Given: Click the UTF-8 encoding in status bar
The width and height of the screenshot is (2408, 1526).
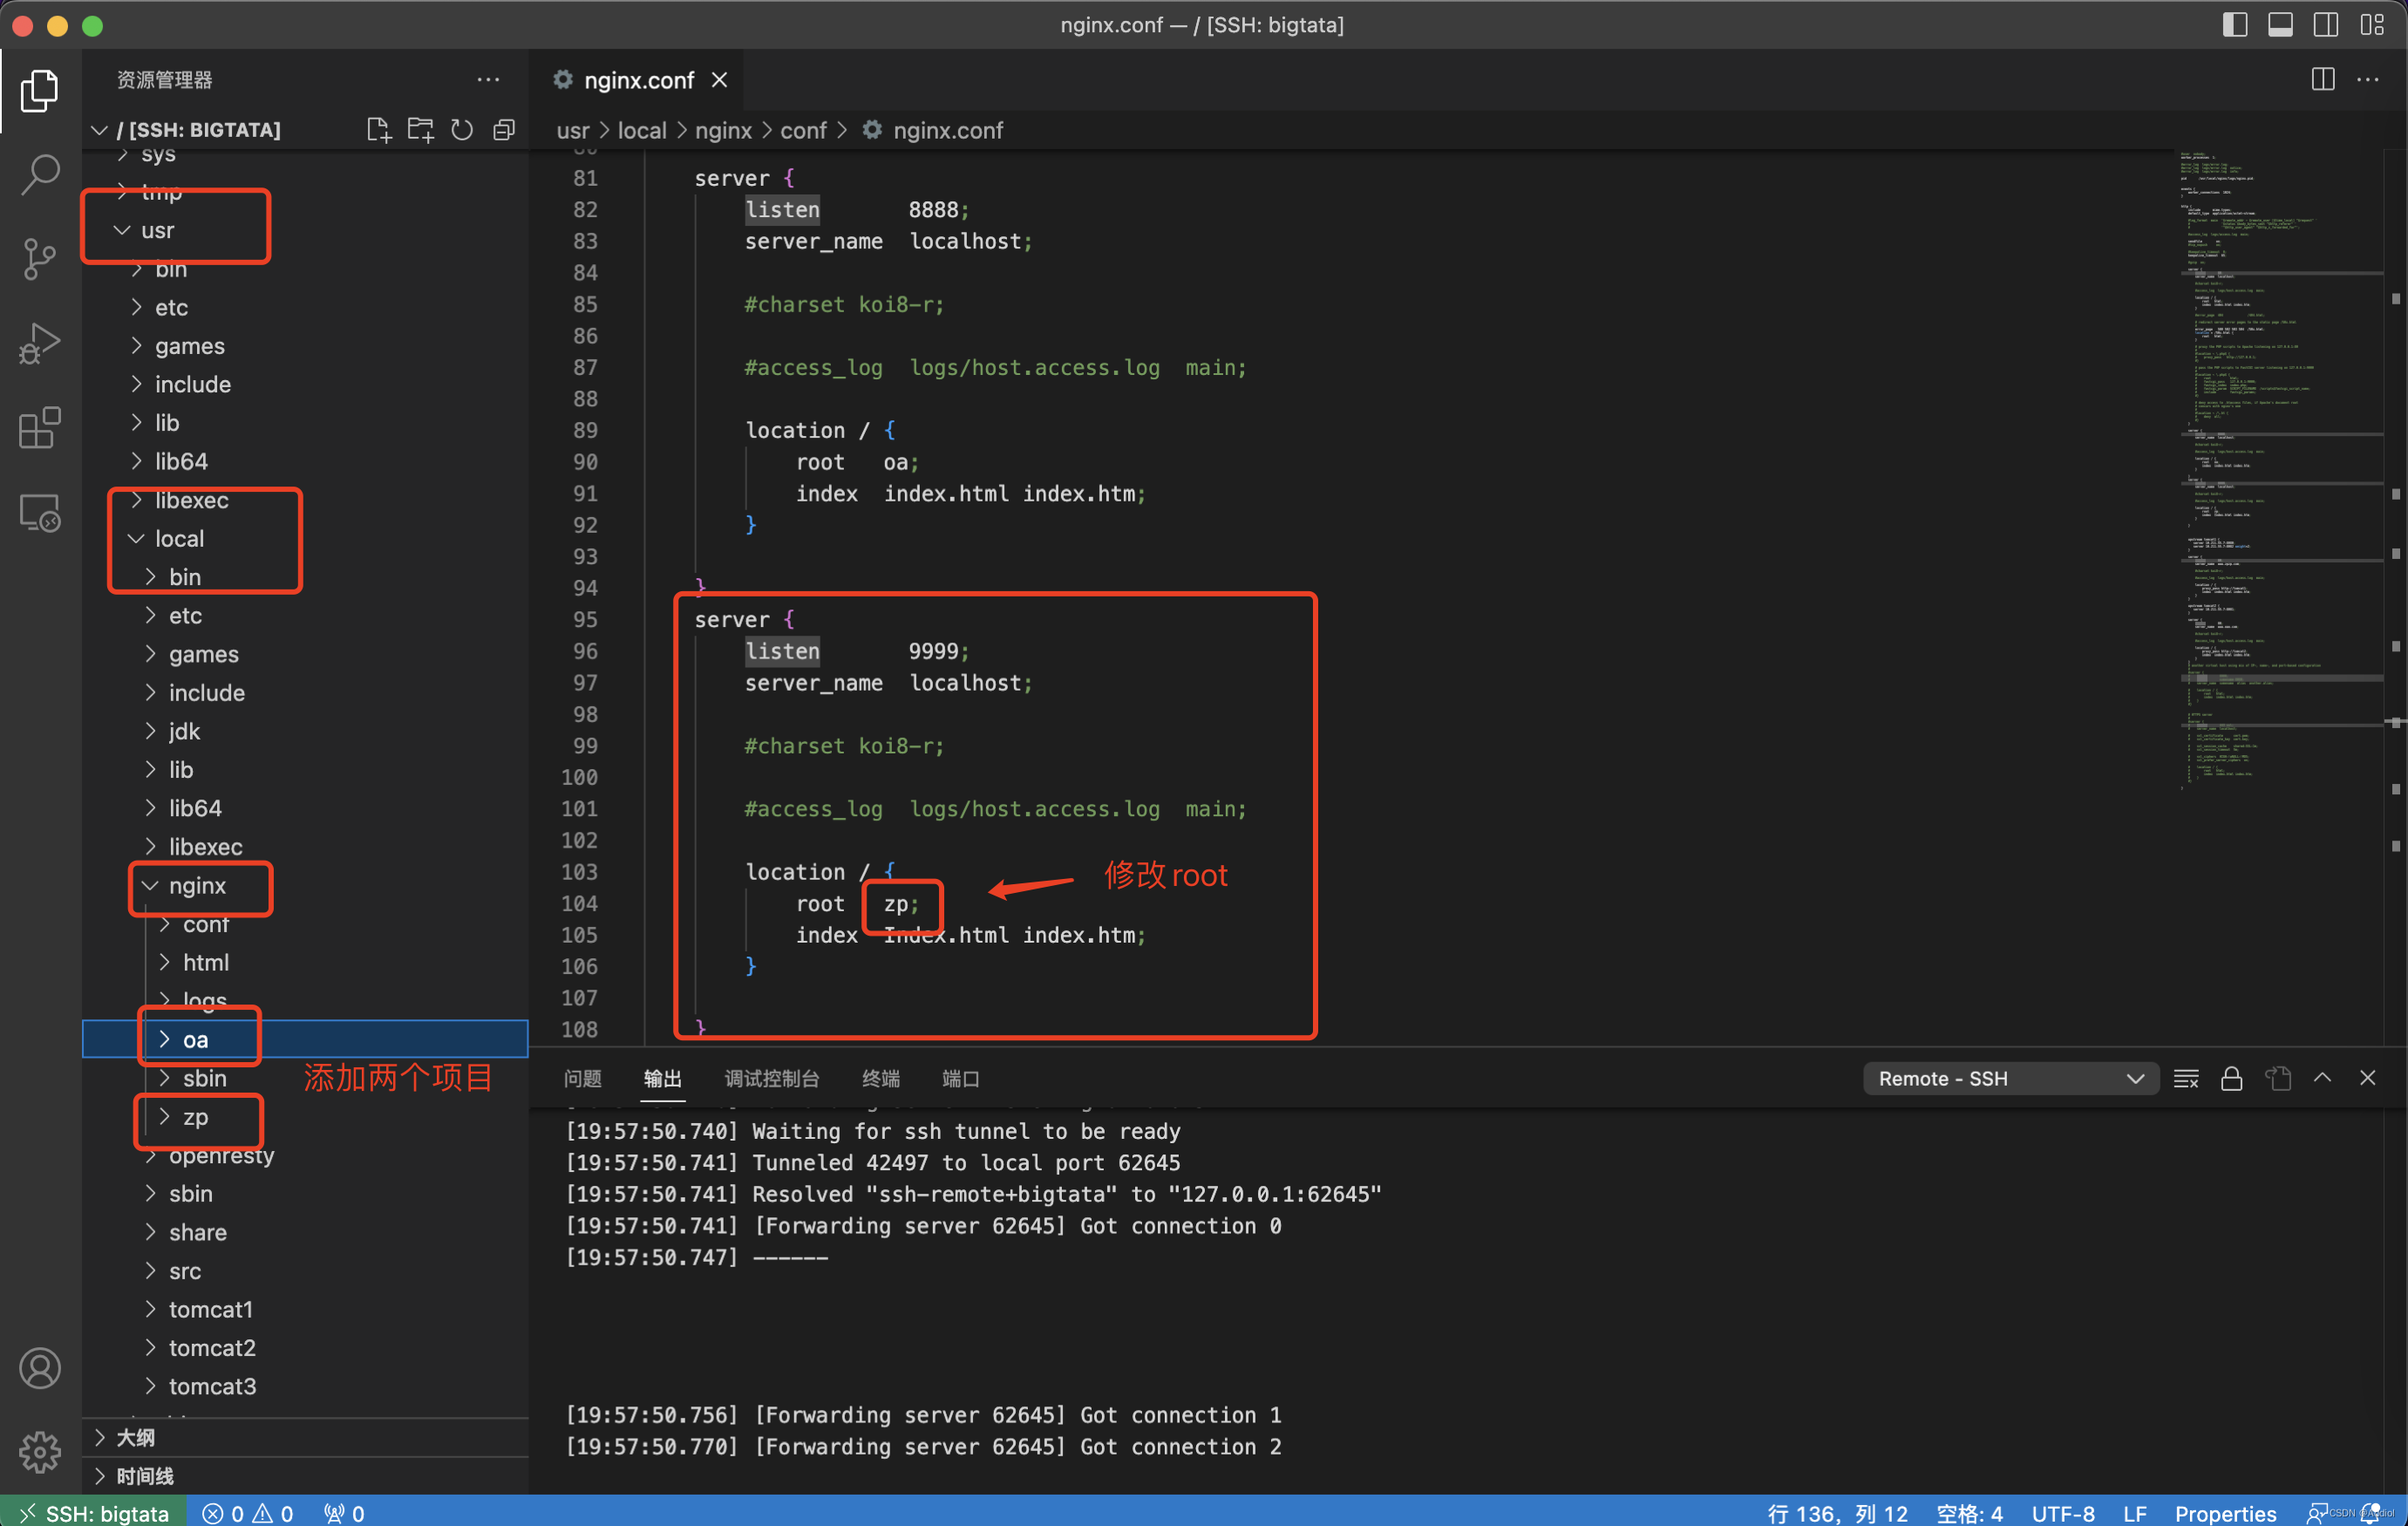Looking at the screenshot, I should click(2062, 1512).
